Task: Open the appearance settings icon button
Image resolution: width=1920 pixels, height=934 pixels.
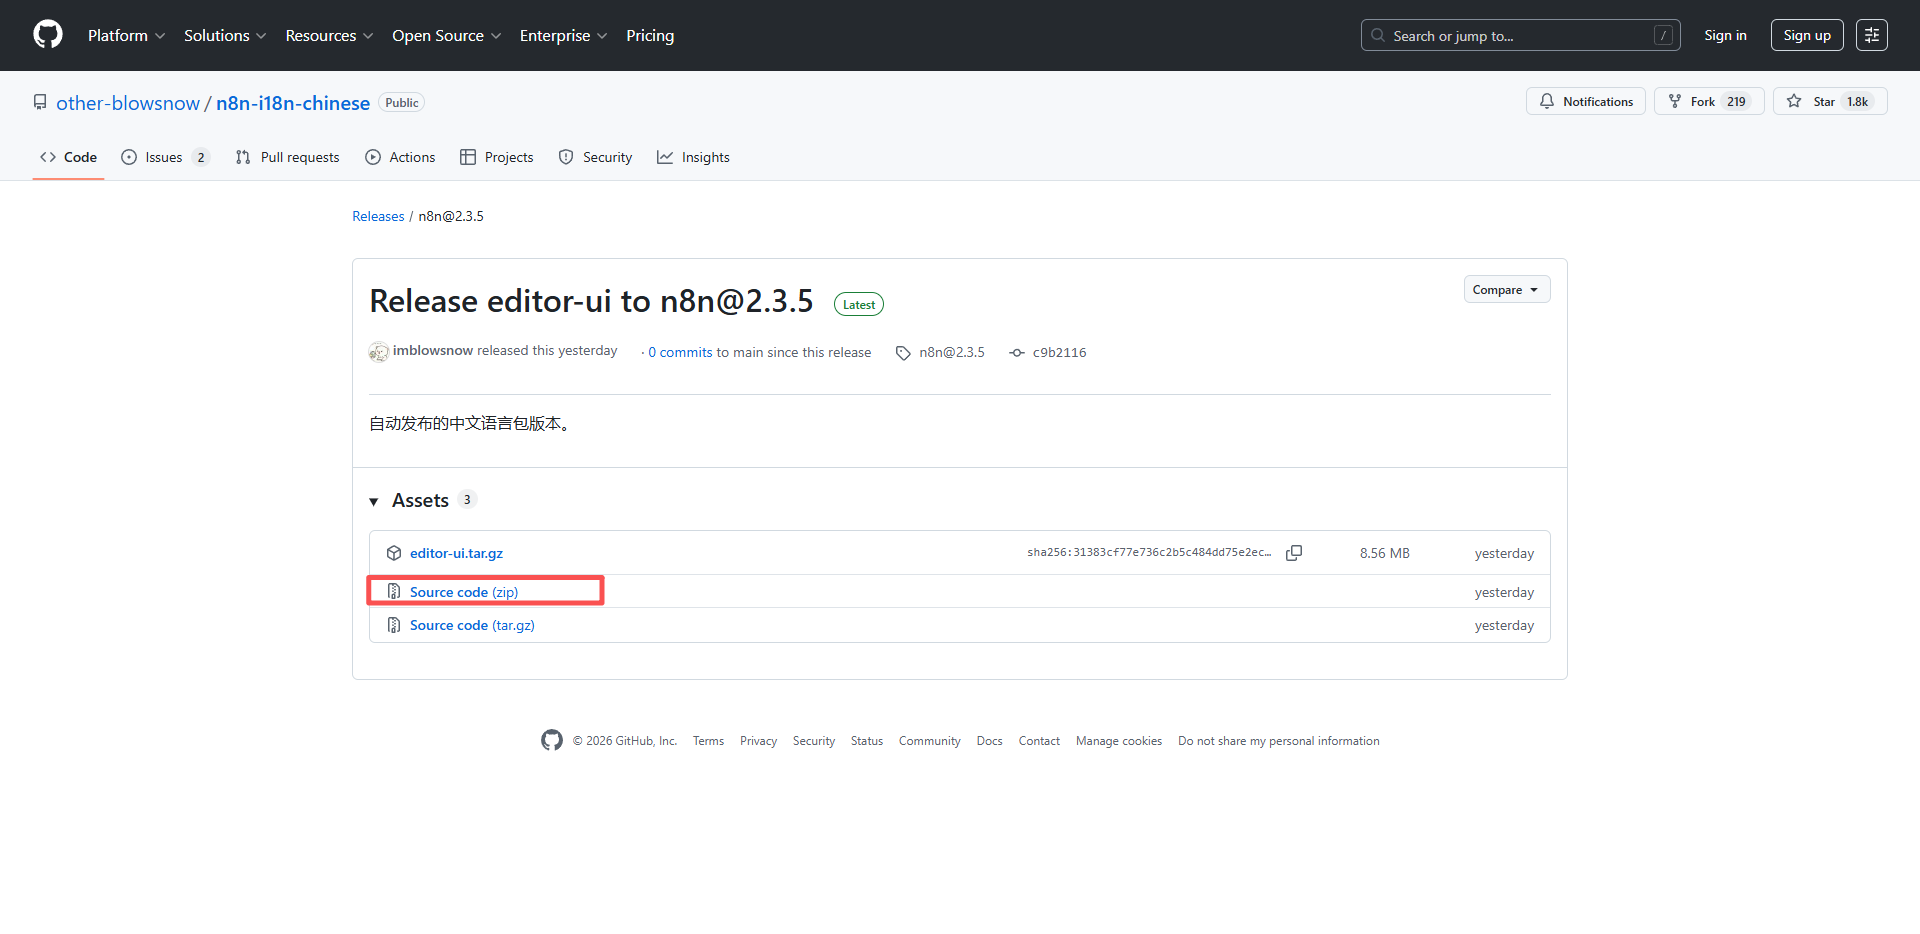Action: pyautogui.click(x=1872, y=35)
